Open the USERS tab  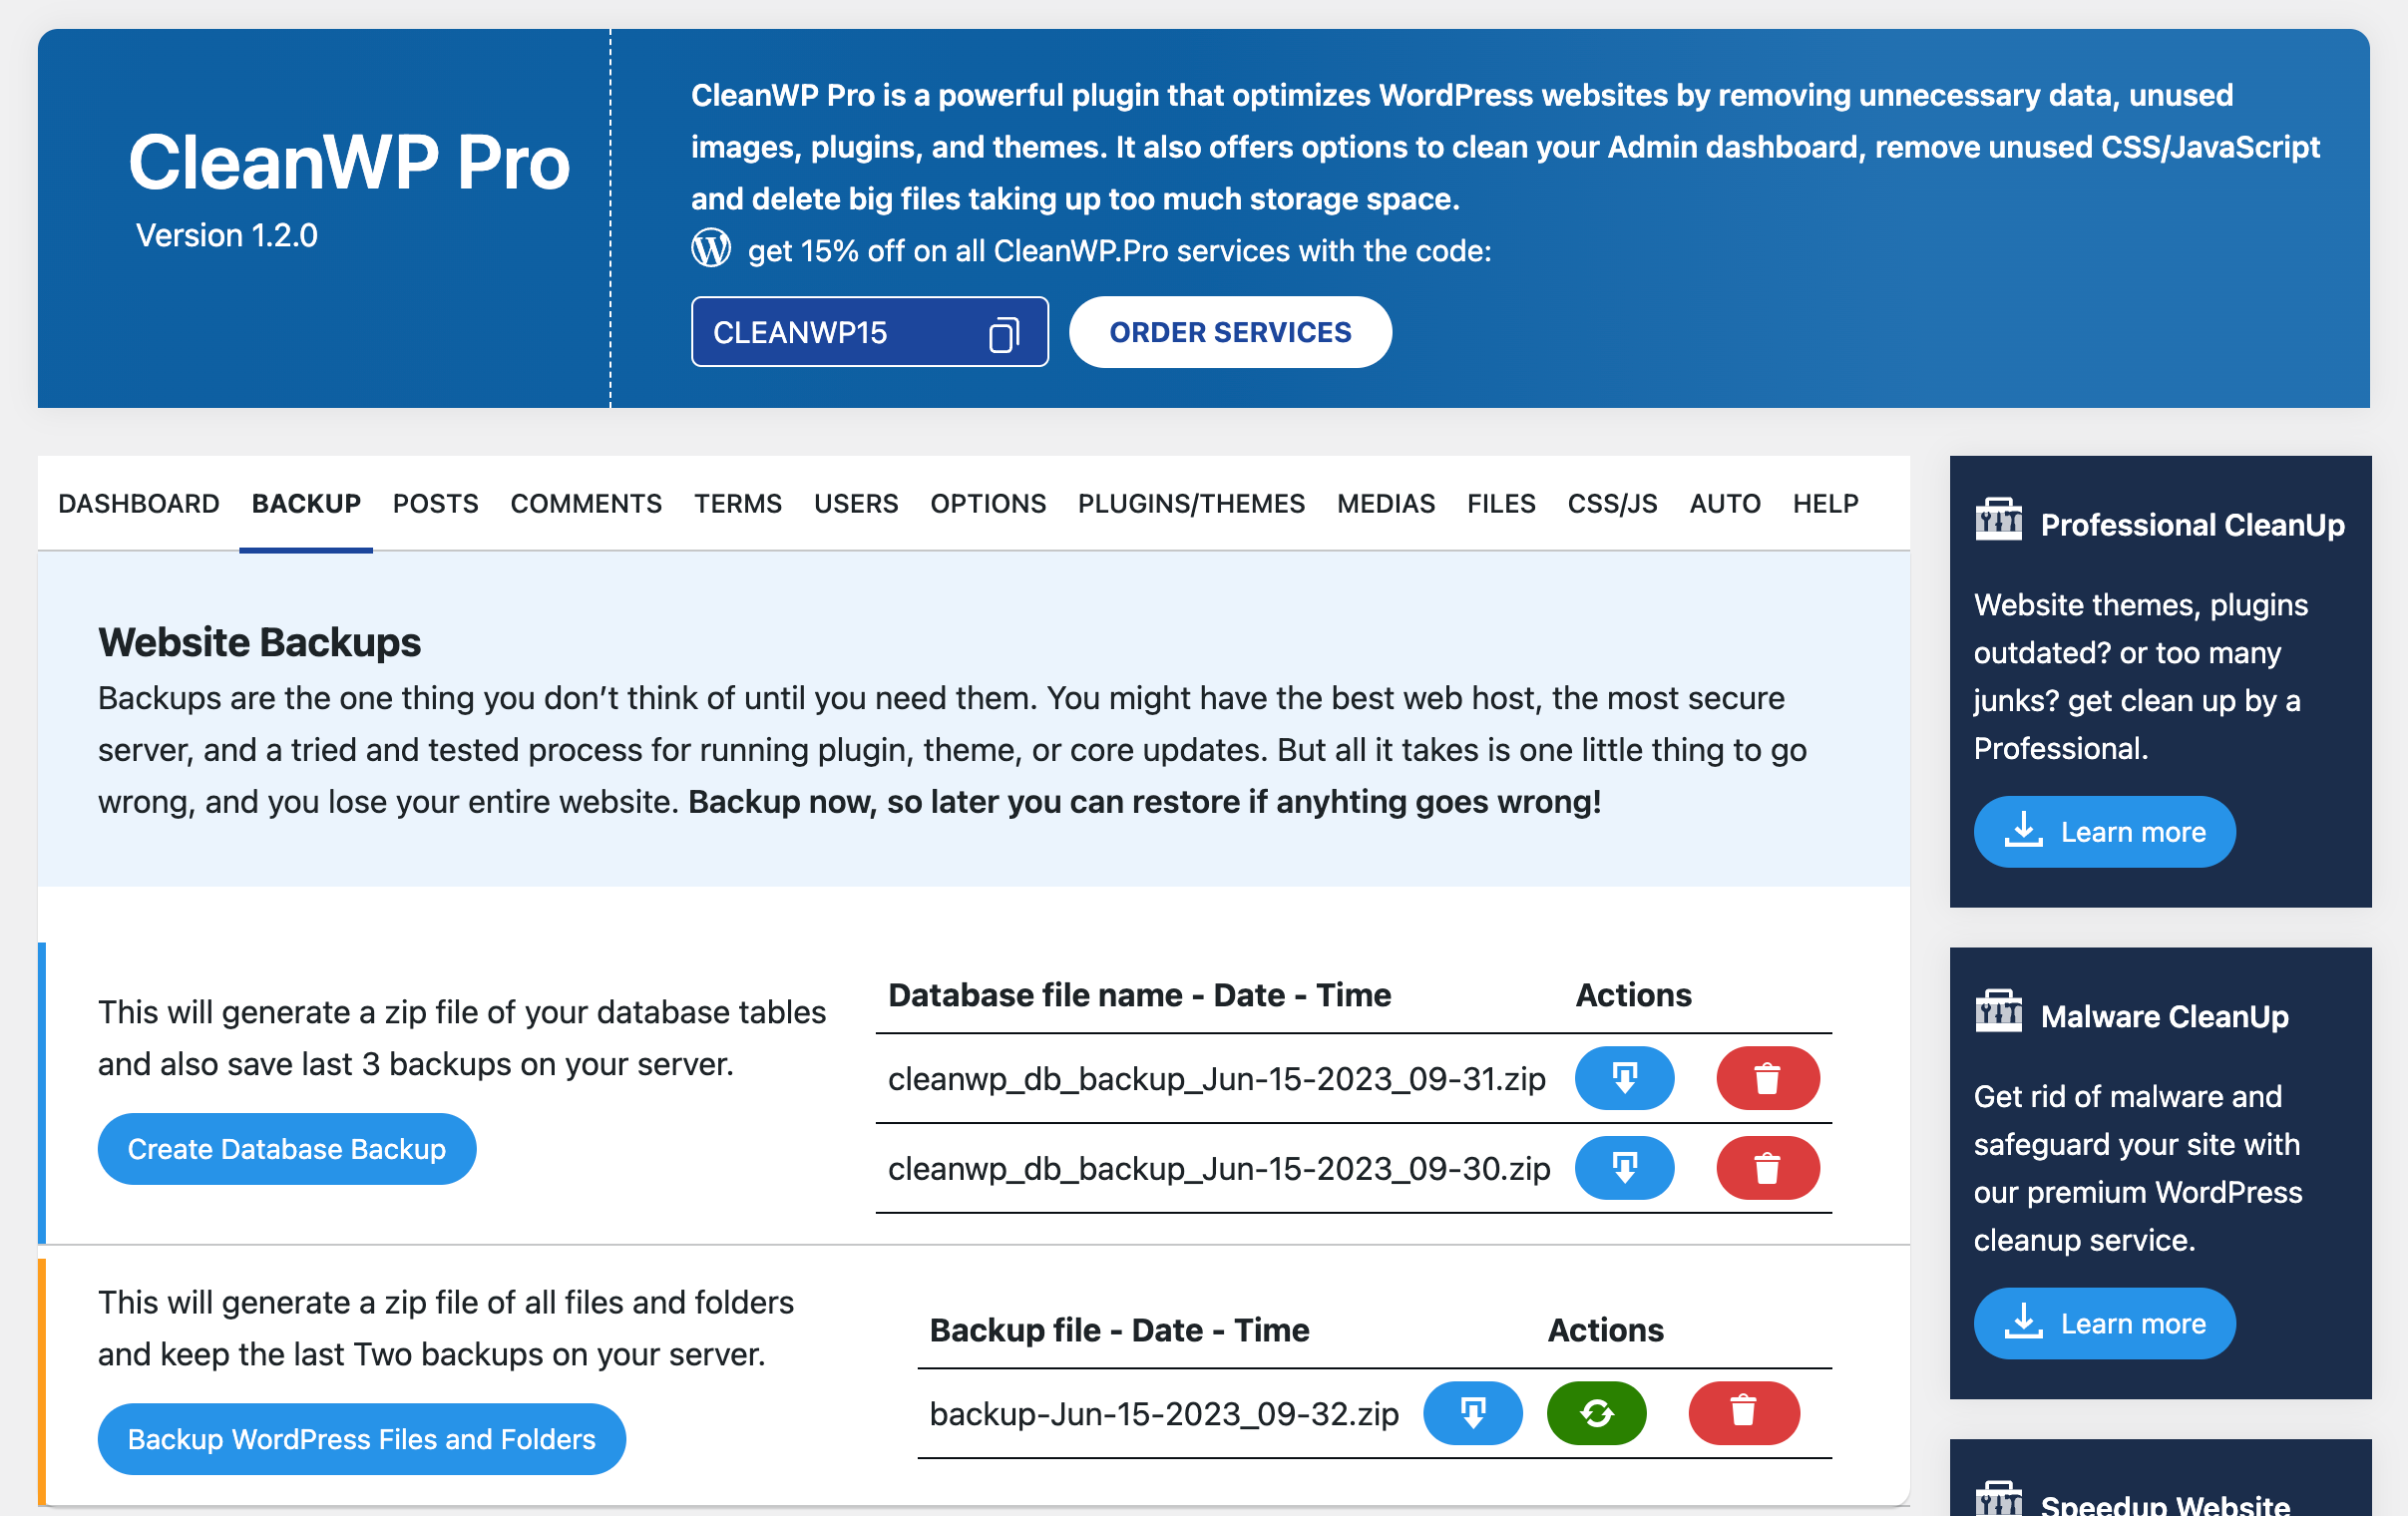point(856,503)
